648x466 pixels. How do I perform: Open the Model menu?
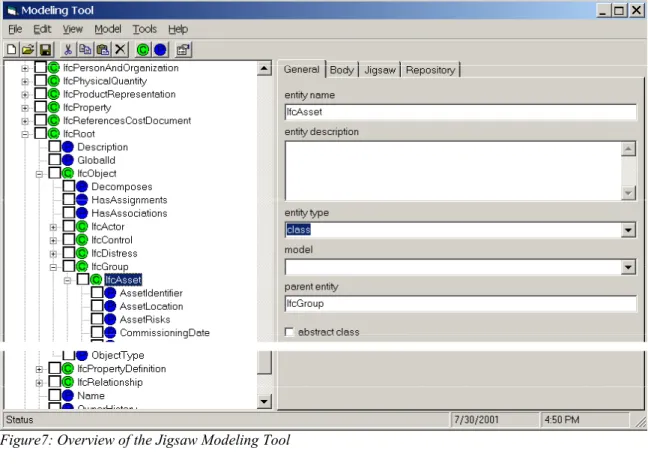pyautogui.click(x=108, y=29)
